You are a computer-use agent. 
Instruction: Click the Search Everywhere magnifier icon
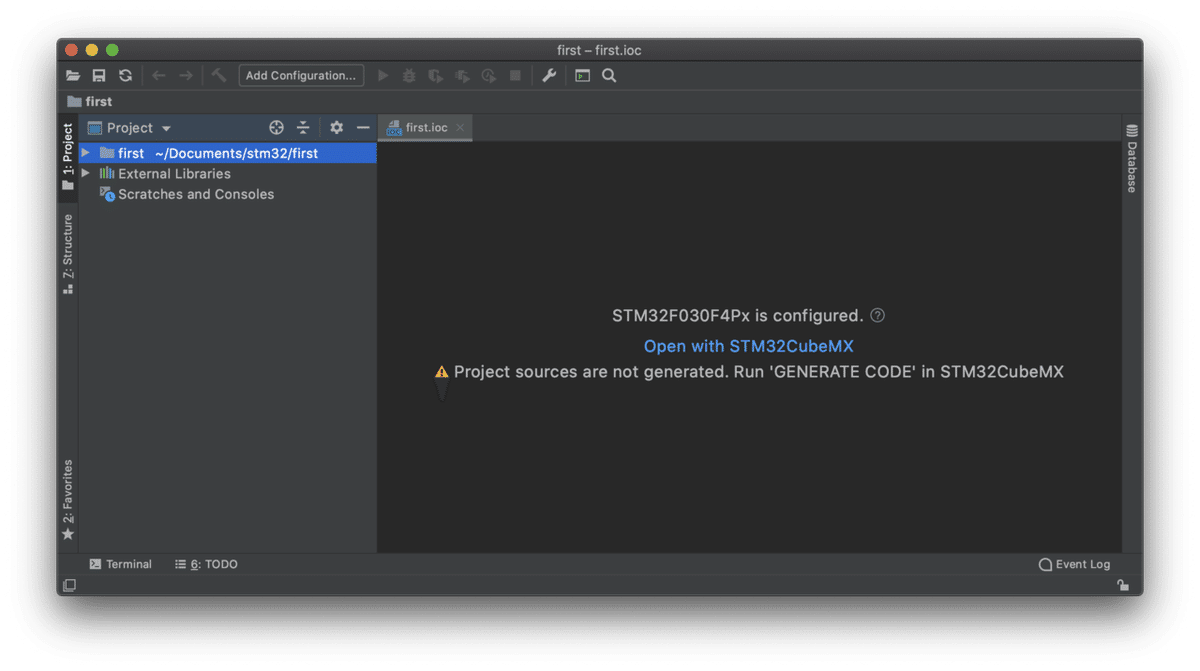[609, 76]
